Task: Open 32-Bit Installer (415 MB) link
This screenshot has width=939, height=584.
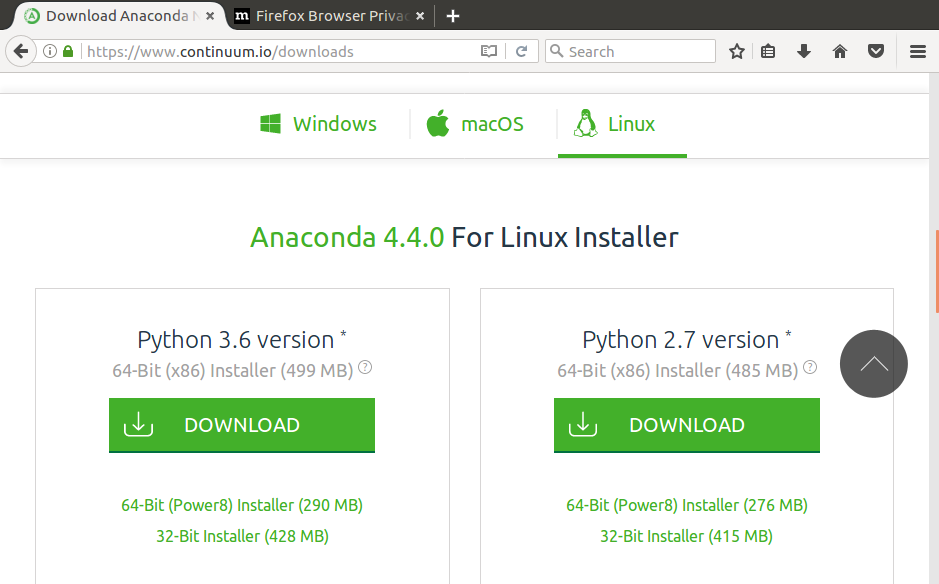Action: pos(686,536)
